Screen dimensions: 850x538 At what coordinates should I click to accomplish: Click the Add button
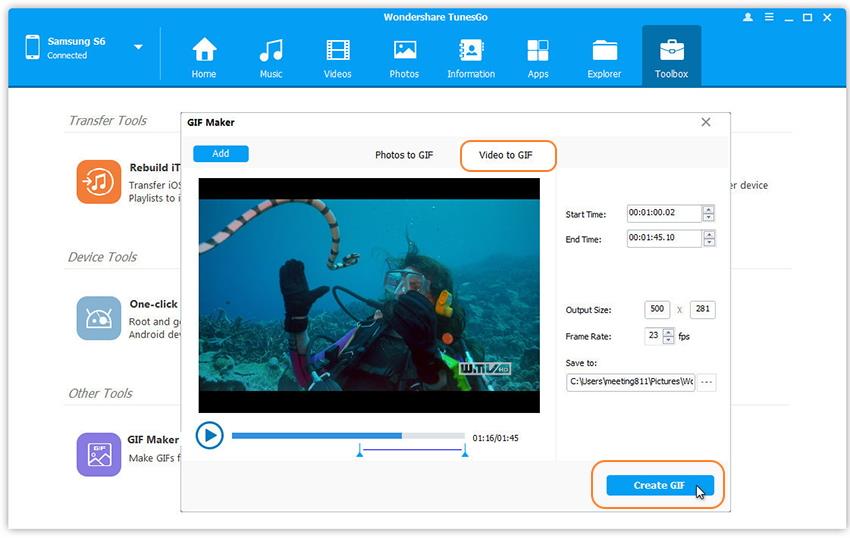click(x=221, y=153)
